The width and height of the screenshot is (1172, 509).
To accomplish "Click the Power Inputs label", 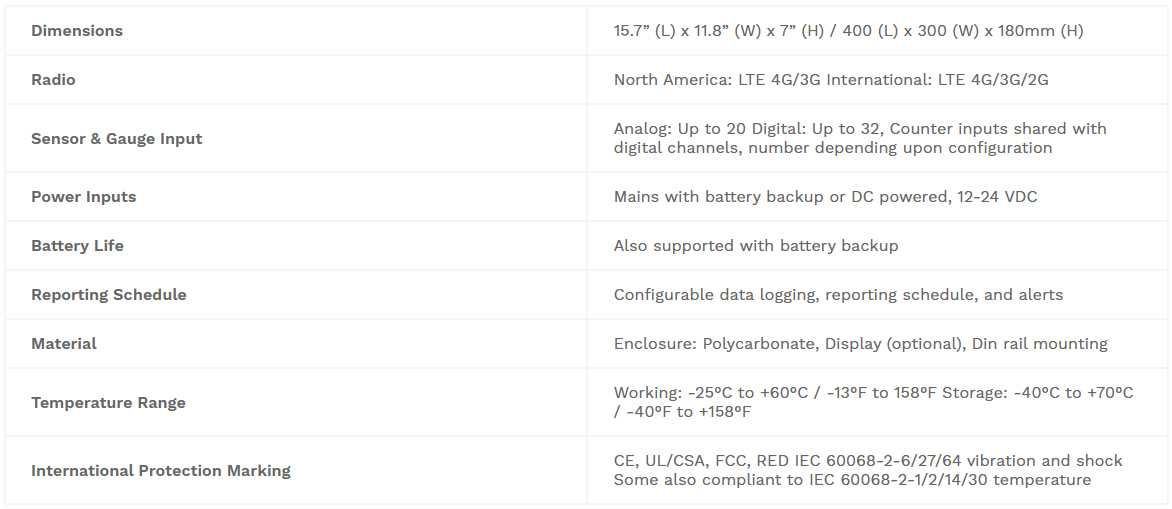I will [84, 197].
